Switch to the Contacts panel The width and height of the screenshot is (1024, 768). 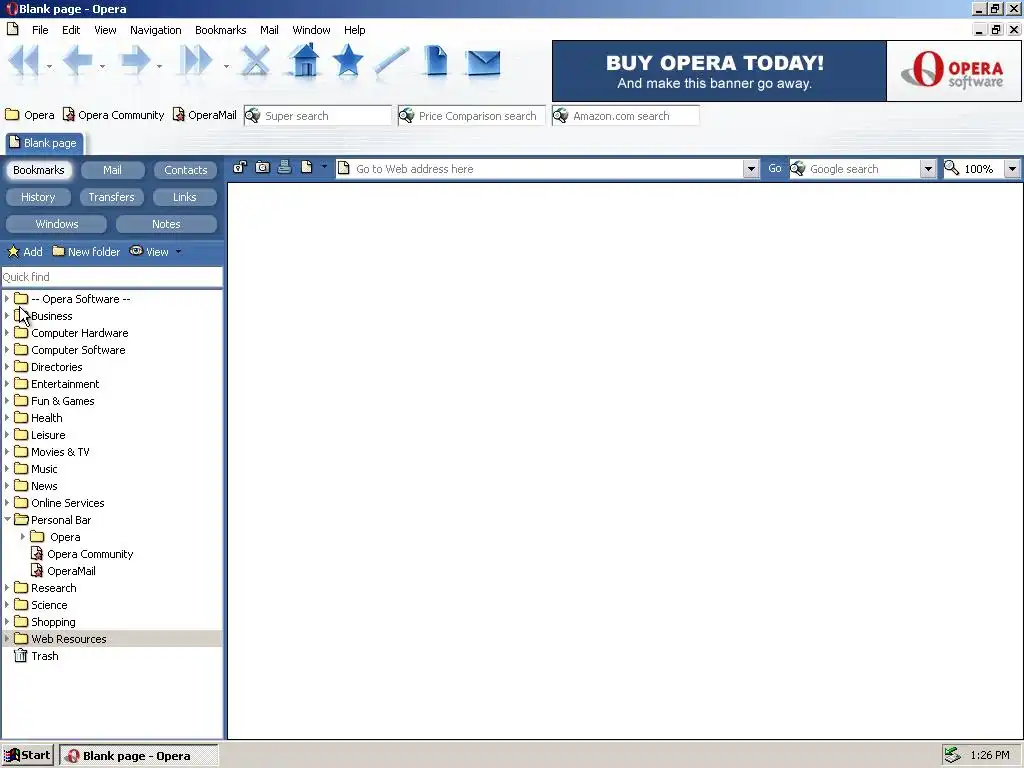pyautogui.click(x=185, y=170)
